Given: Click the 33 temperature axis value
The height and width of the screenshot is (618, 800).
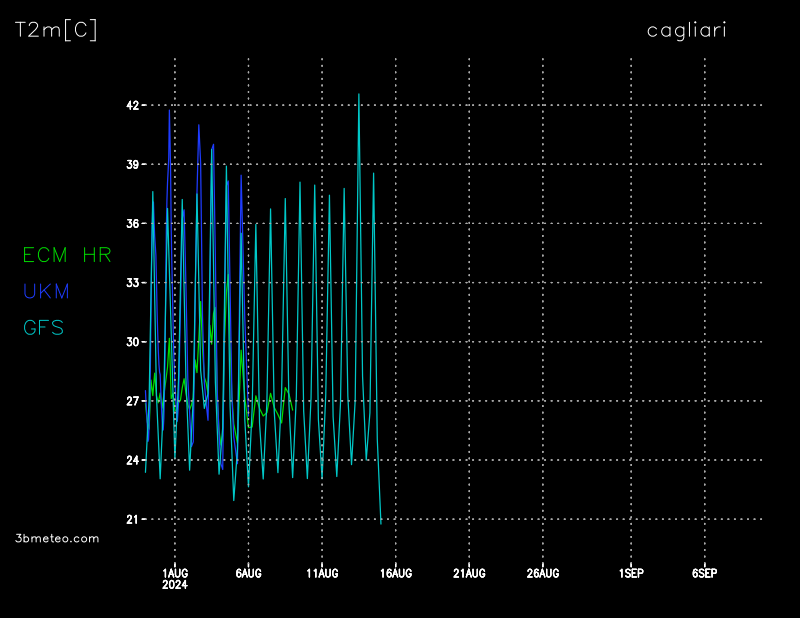Looking at the screenshot, I should 132,283.
